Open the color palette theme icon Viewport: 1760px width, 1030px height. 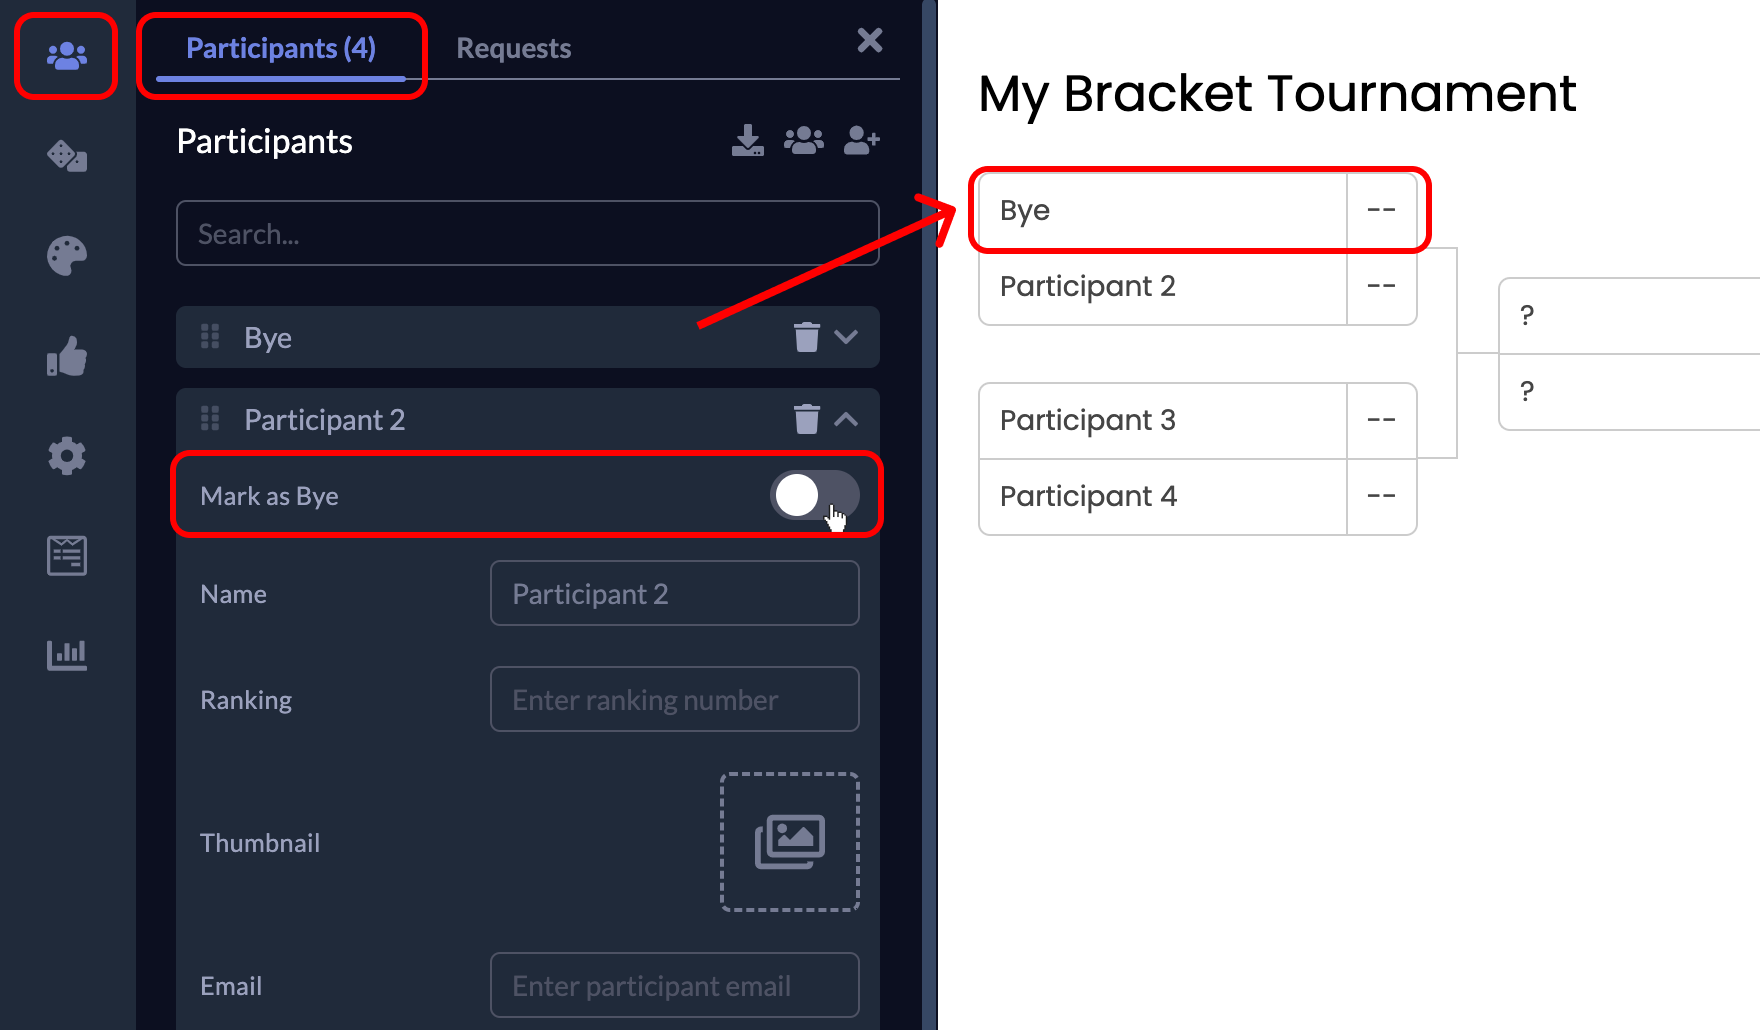coord(67,256)
